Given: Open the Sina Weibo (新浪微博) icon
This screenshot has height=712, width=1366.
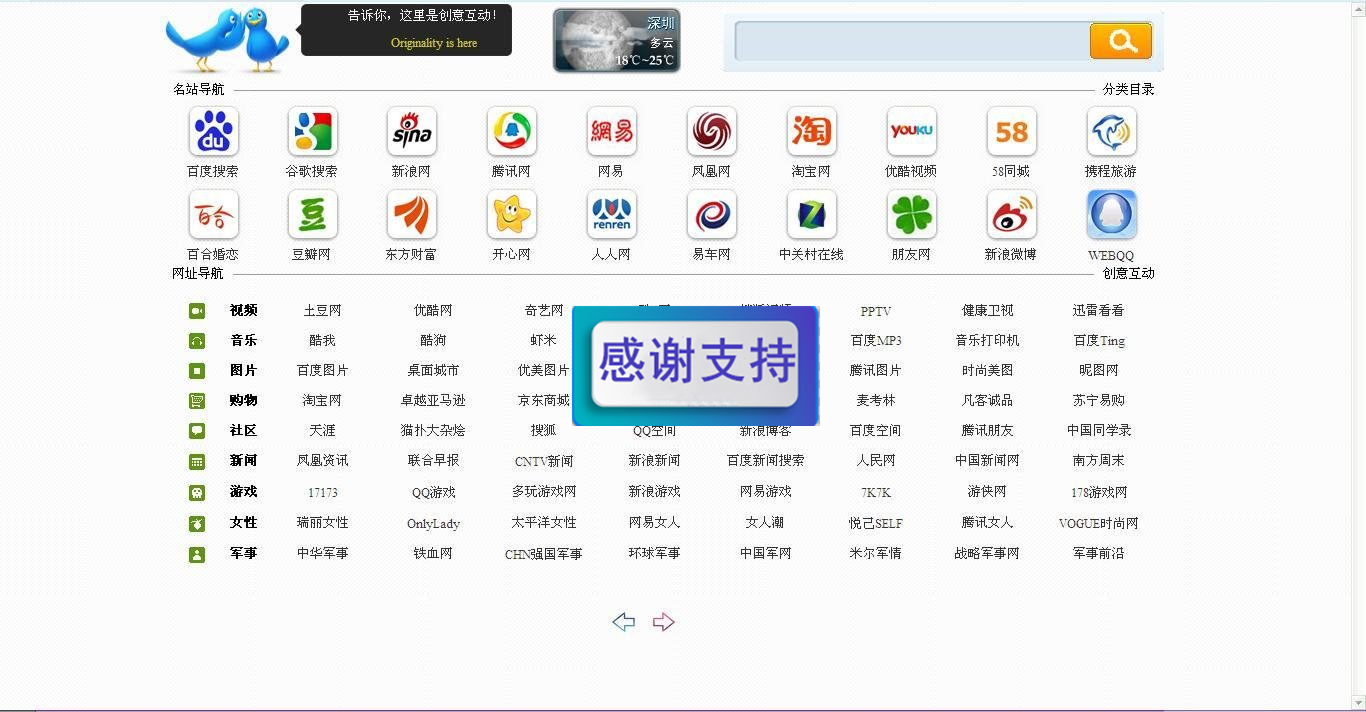Looking at the screenshot, I should (1012, 215).
